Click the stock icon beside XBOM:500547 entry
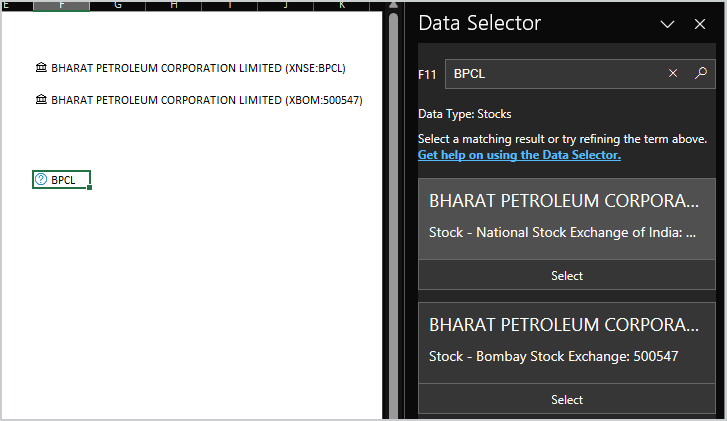 (40, 100)
